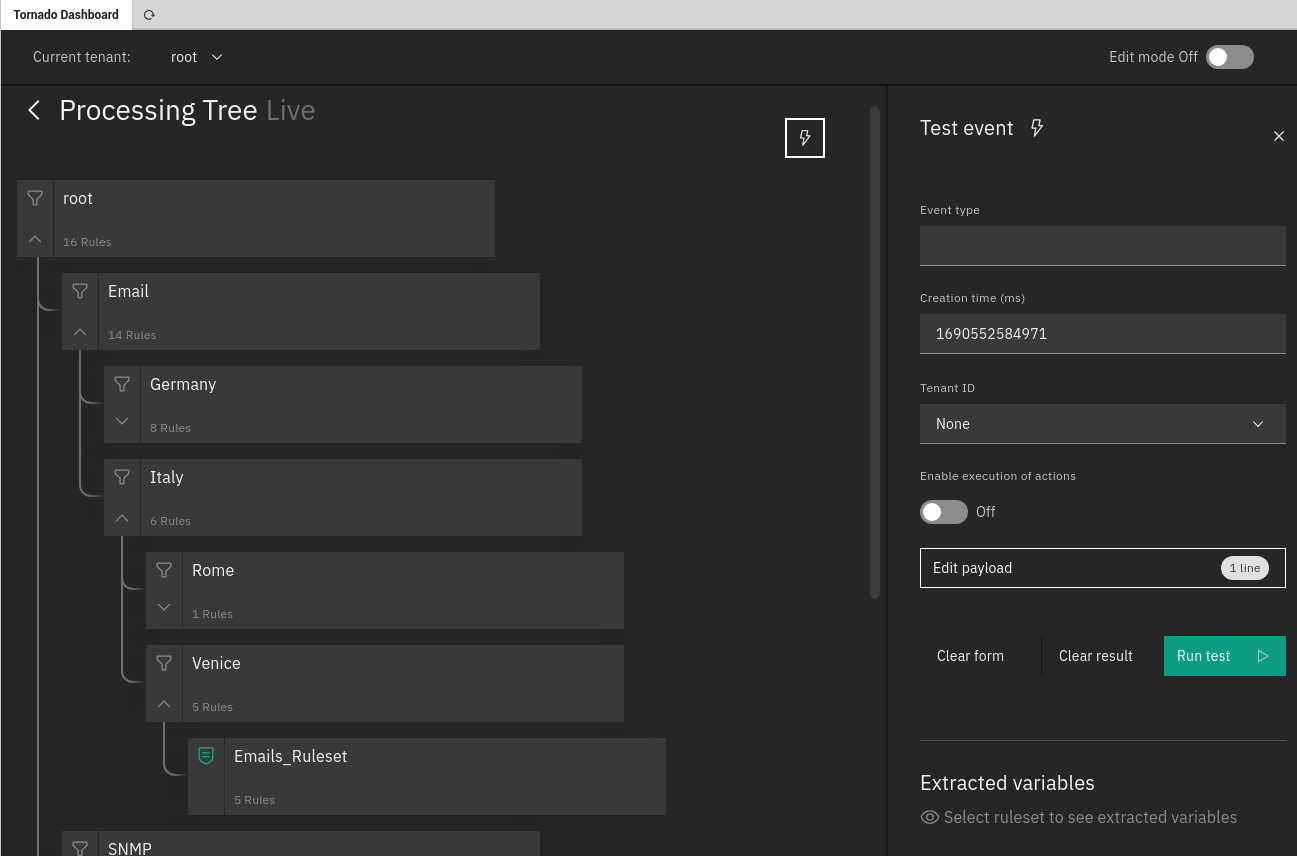Open the Edit payload button
The height and width of the screenshot is (856, 1297).
coord(1103,568)
